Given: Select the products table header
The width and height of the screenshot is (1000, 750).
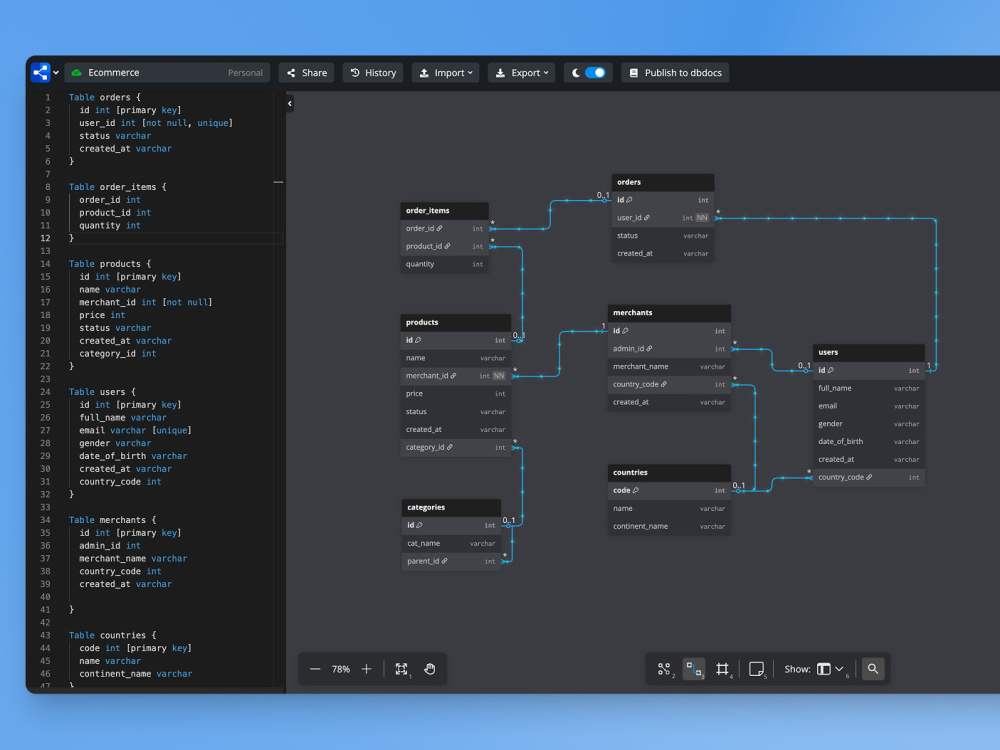Looking at the screenshot, I should [455, 322].
